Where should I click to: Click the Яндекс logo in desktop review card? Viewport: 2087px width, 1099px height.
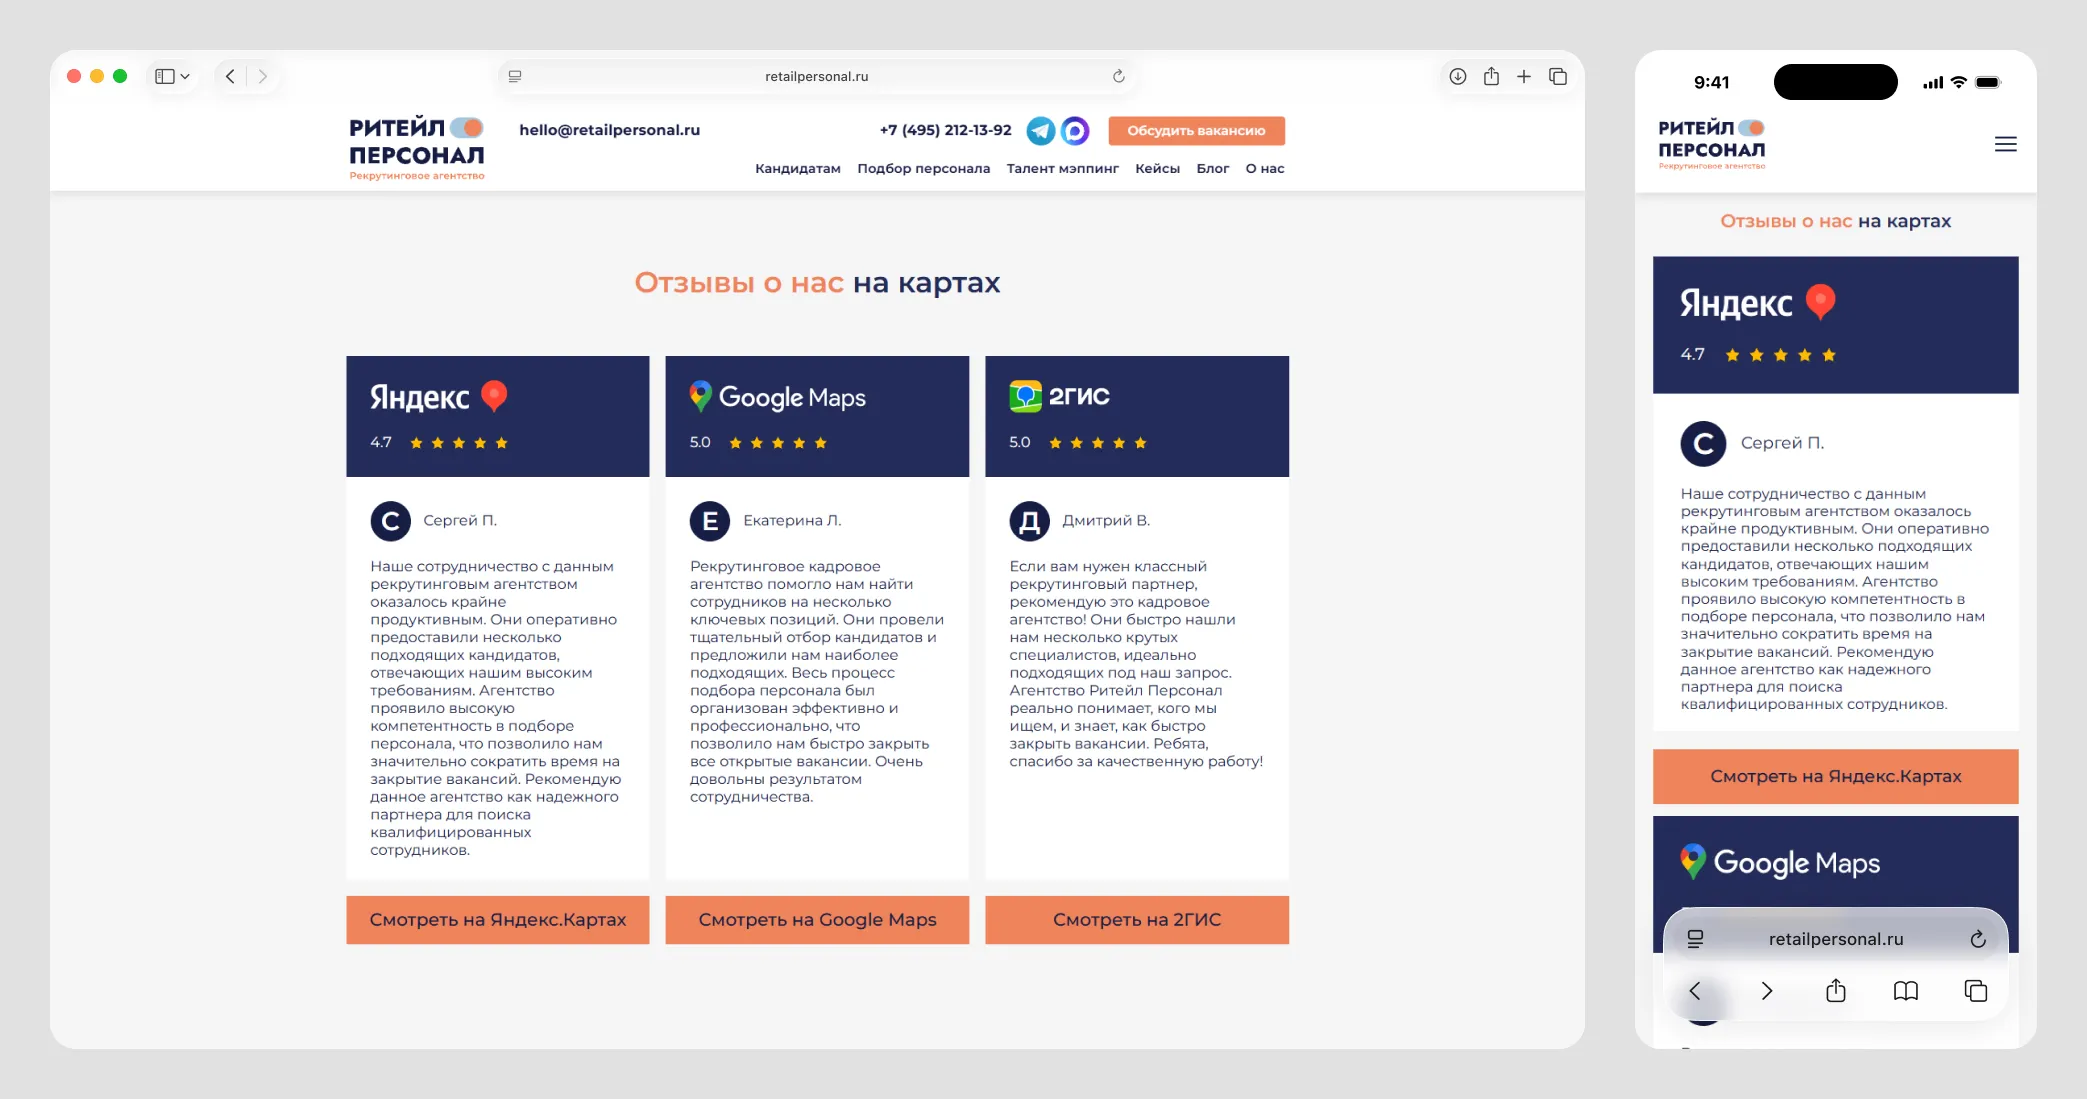click(x=439, y=397)
